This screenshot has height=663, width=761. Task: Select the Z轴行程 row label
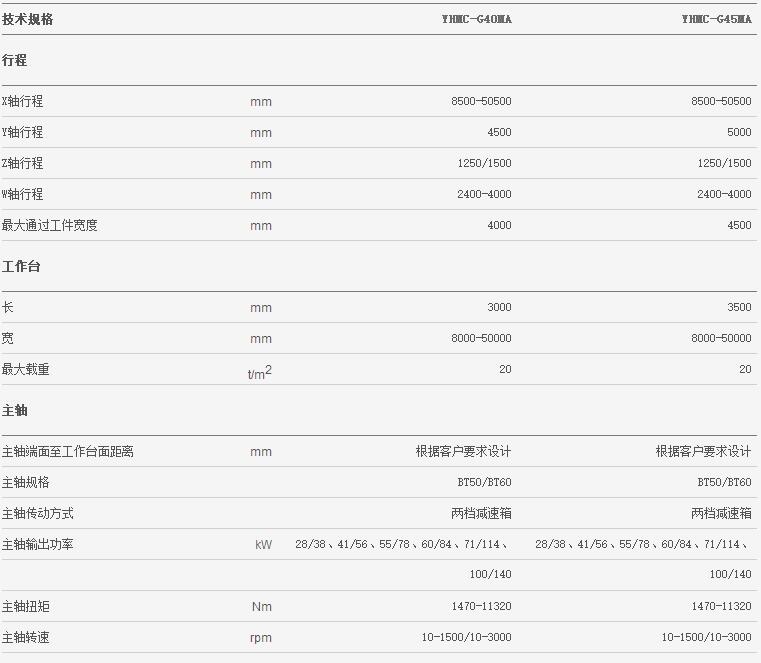coord(23,164)
